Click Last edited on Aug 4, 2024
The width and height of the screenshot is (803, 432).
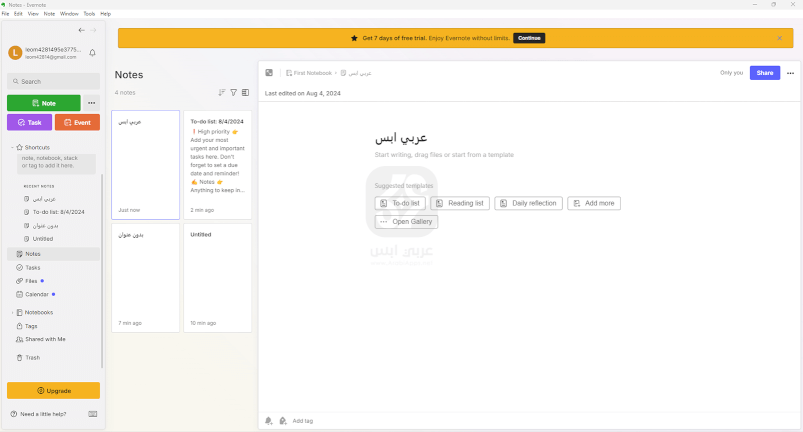click(x=303, y=93)
